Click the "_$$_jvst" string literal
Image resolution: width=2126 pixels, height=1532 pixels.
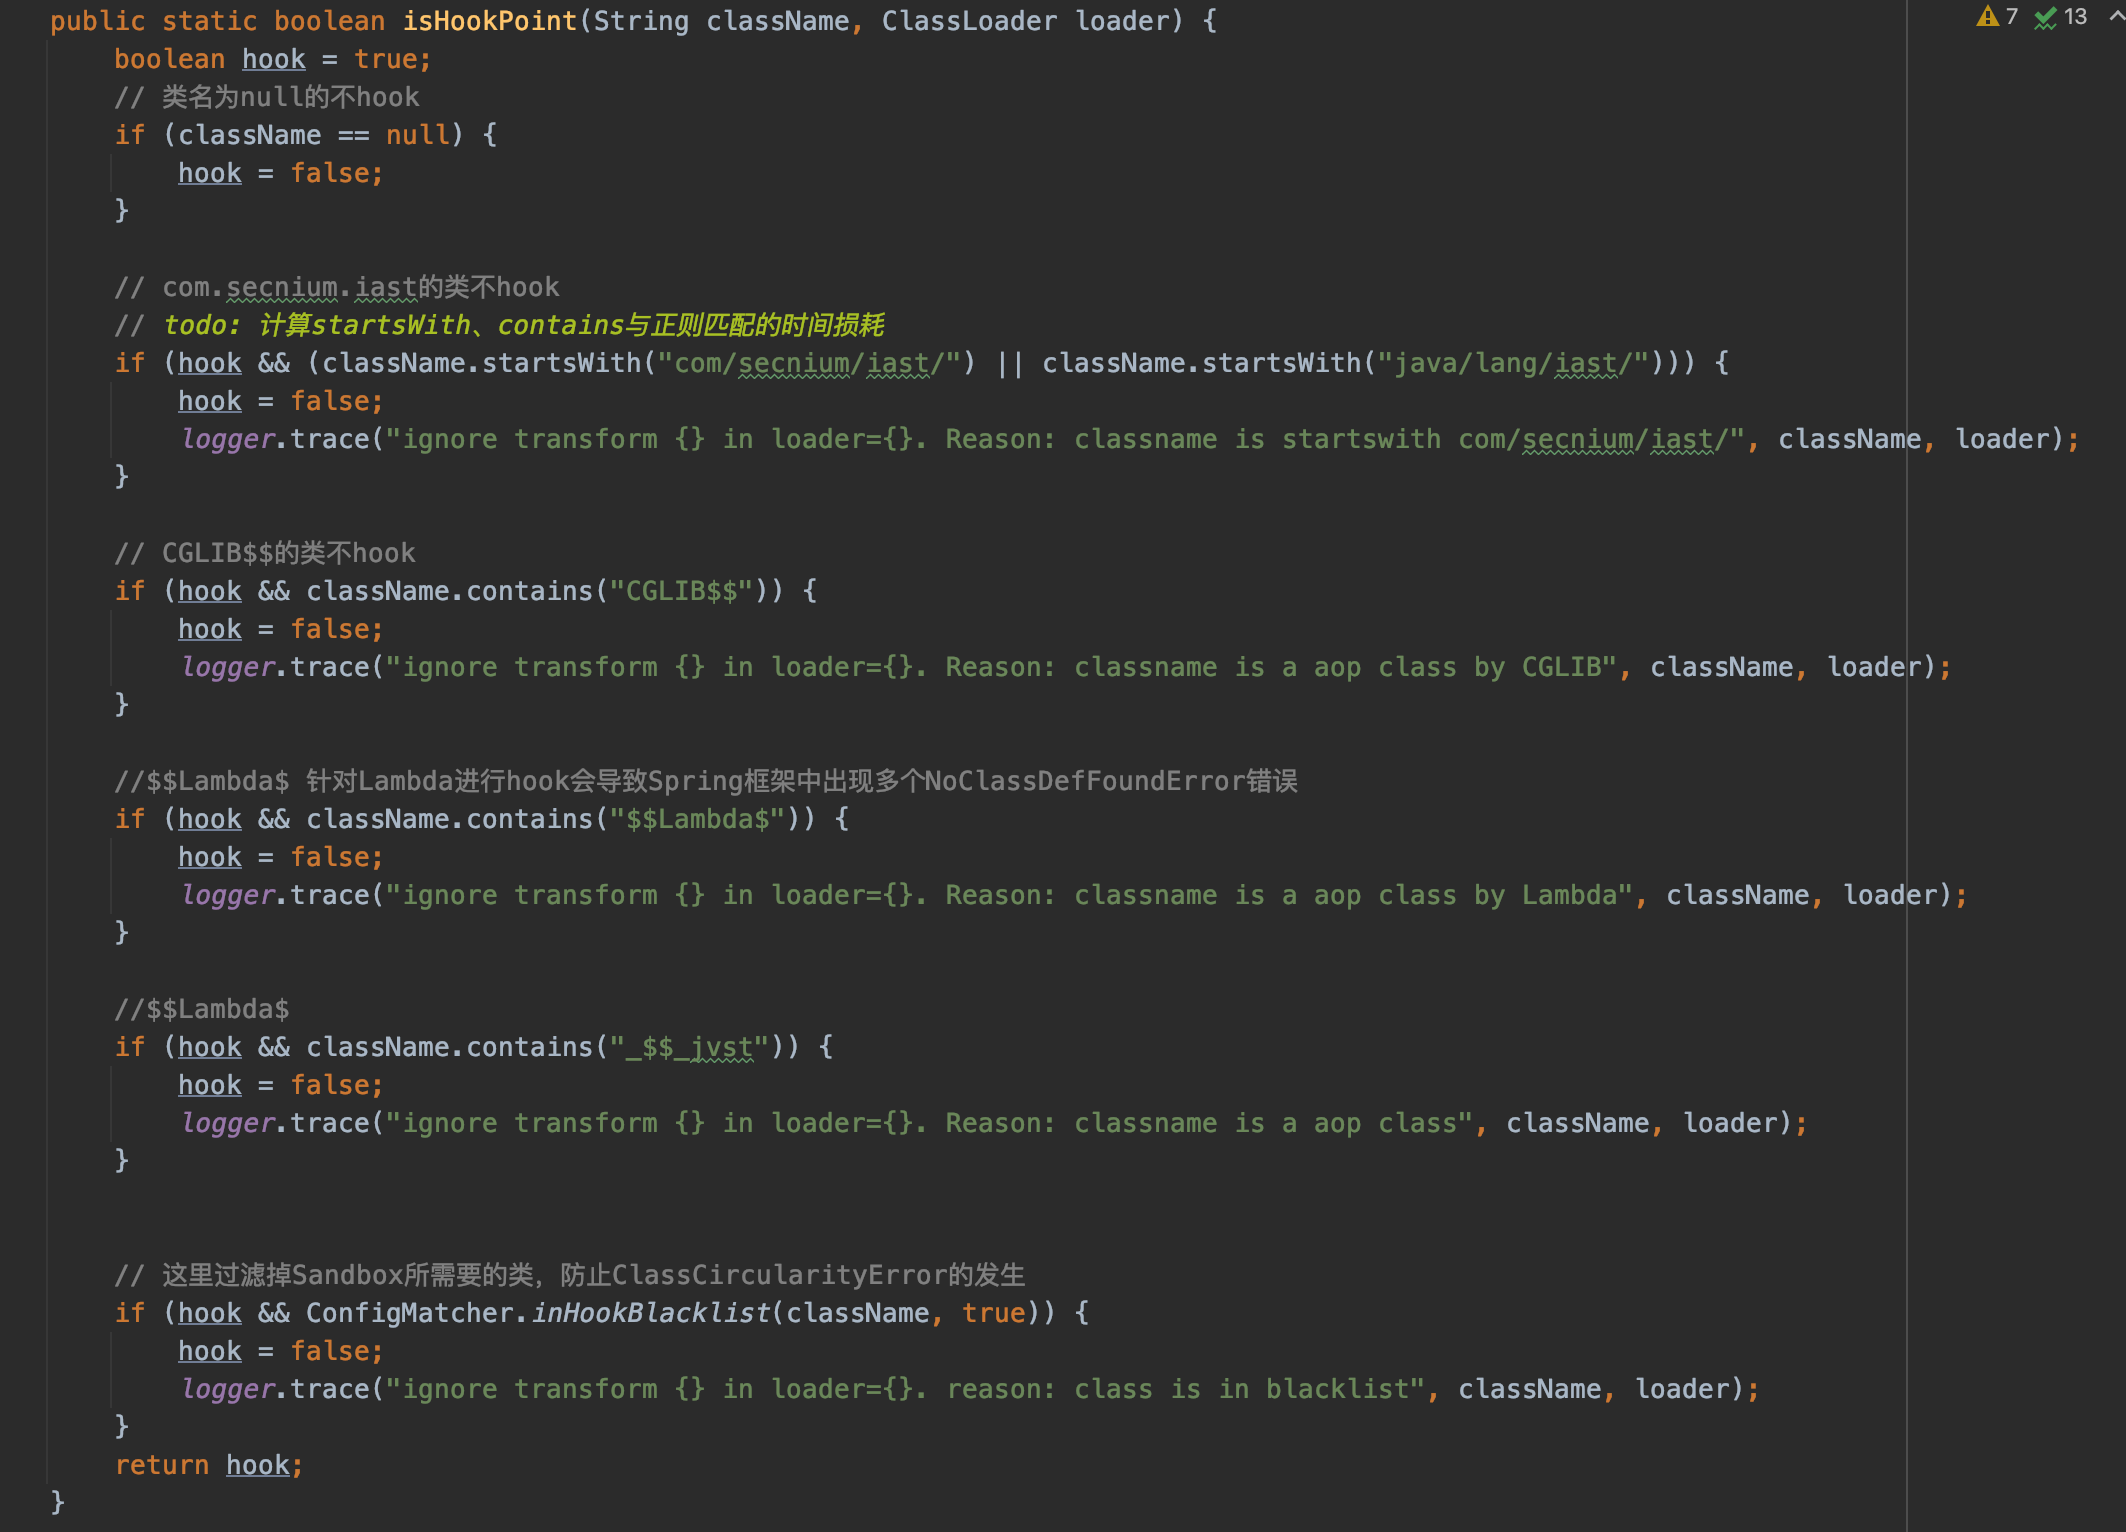point(689,1047)
